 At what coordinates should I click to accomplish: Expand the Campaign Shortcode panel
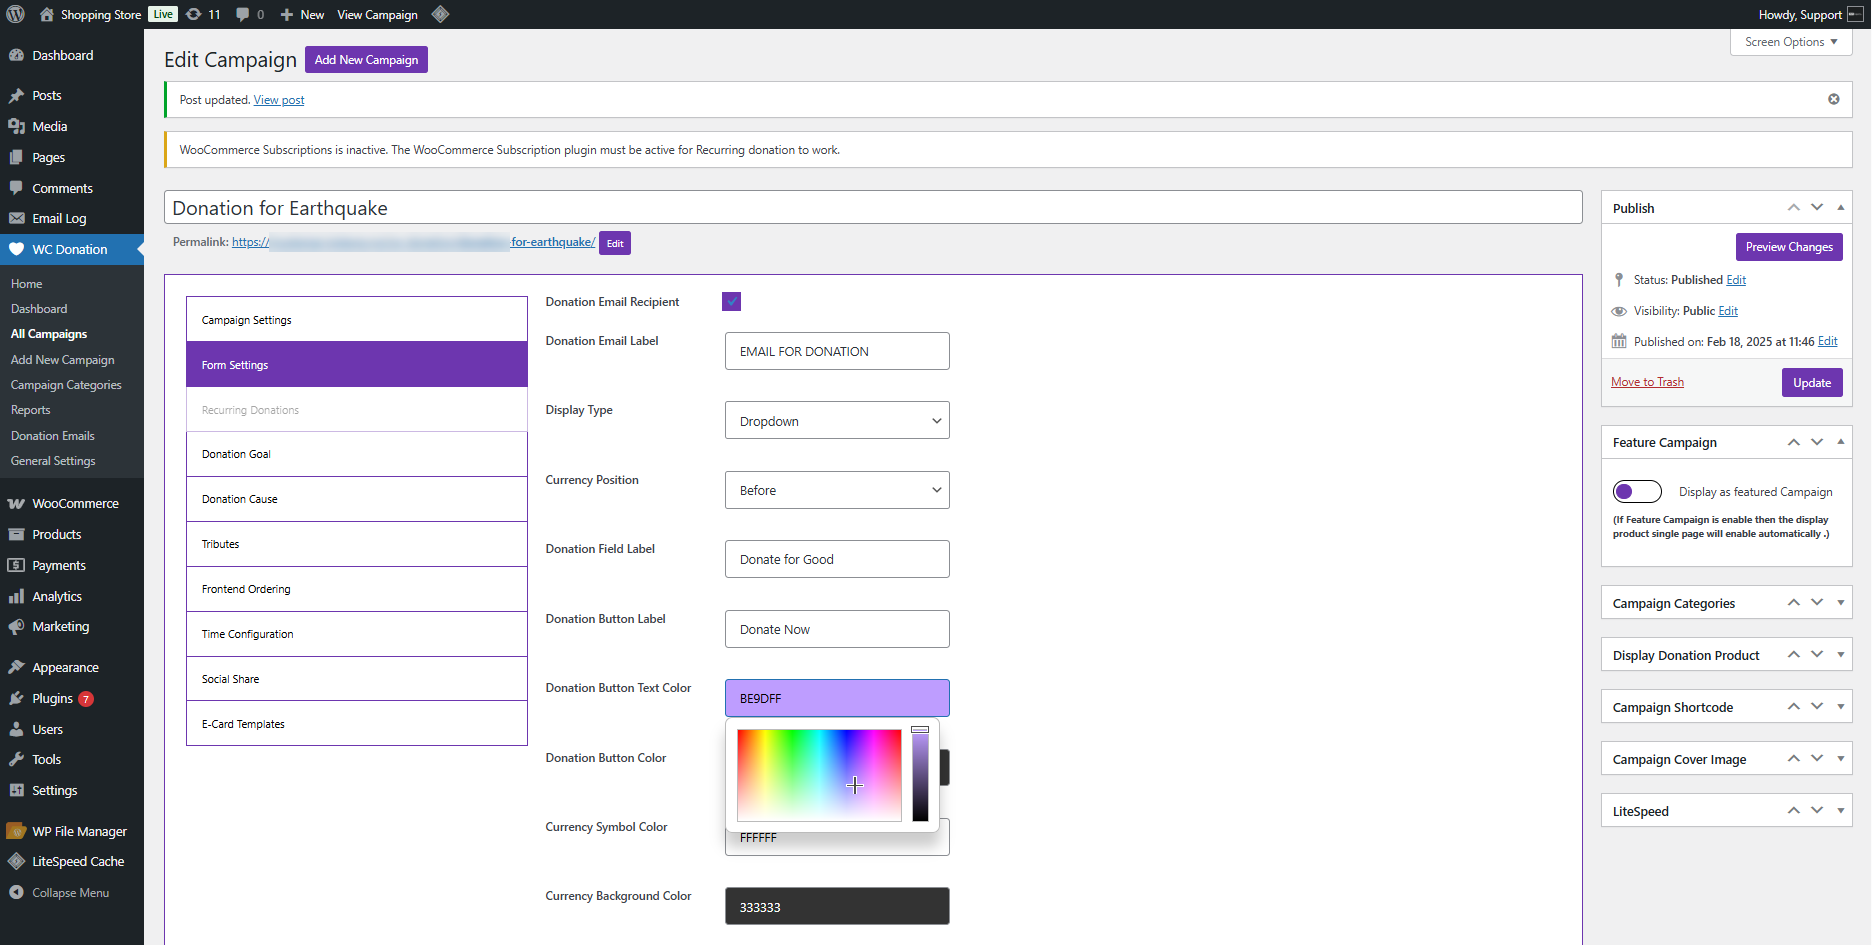click(1840, 707)
